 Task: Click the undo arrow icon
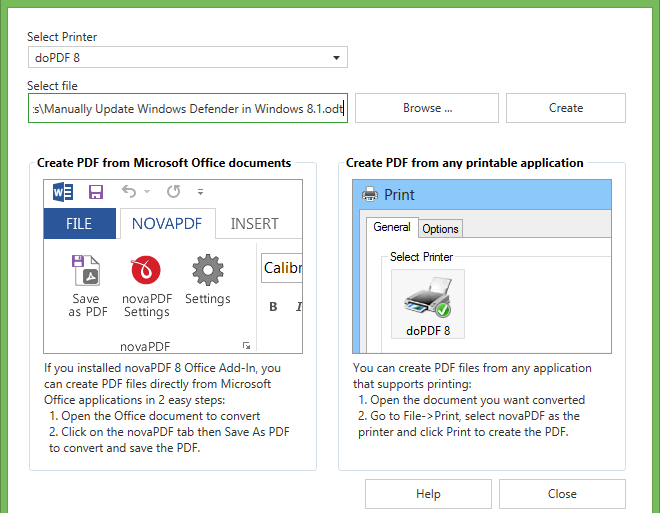pos(128,191)
